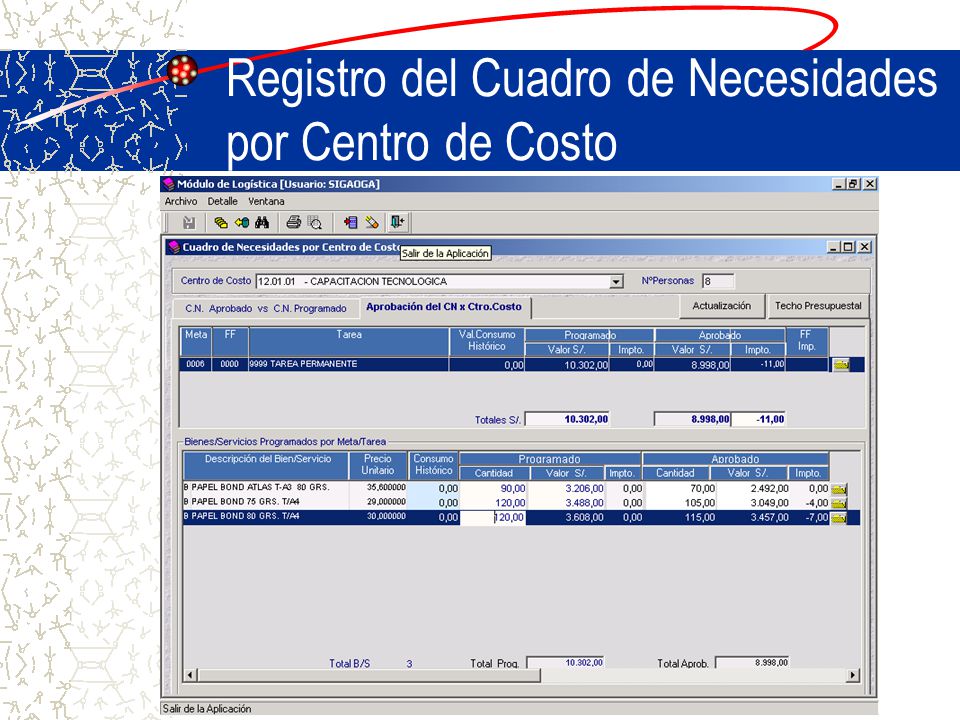
Task: Click unit price 29,000000 cell
Action: point(378,502)
